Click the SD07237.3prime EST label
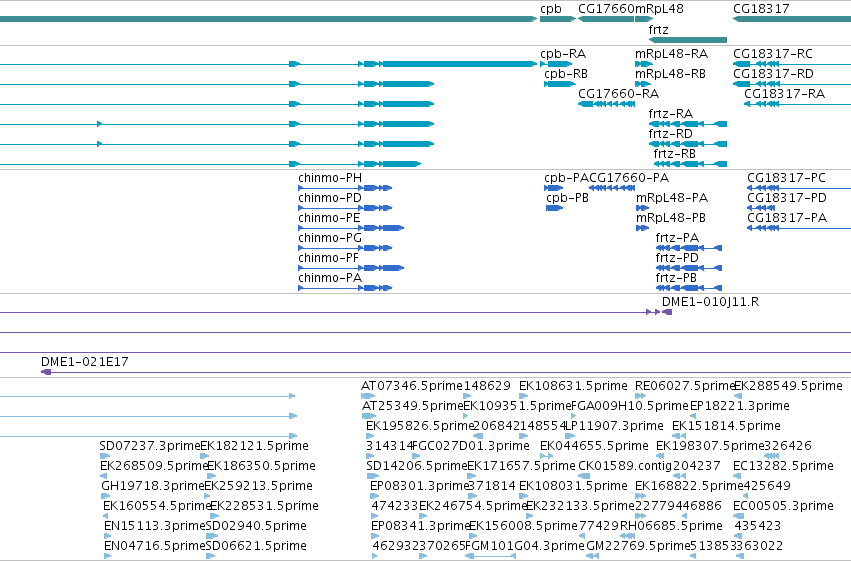This screenshot has width=851, height=561. 150,446
